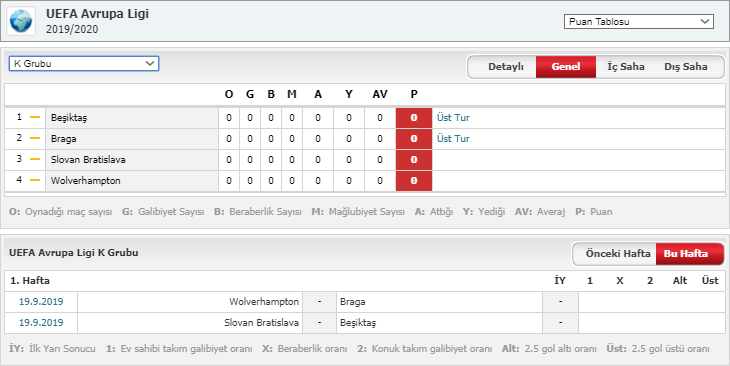Select Slovan Bratislava in the standings
Viewport: 730px width, 366px height.
(88, 160)
